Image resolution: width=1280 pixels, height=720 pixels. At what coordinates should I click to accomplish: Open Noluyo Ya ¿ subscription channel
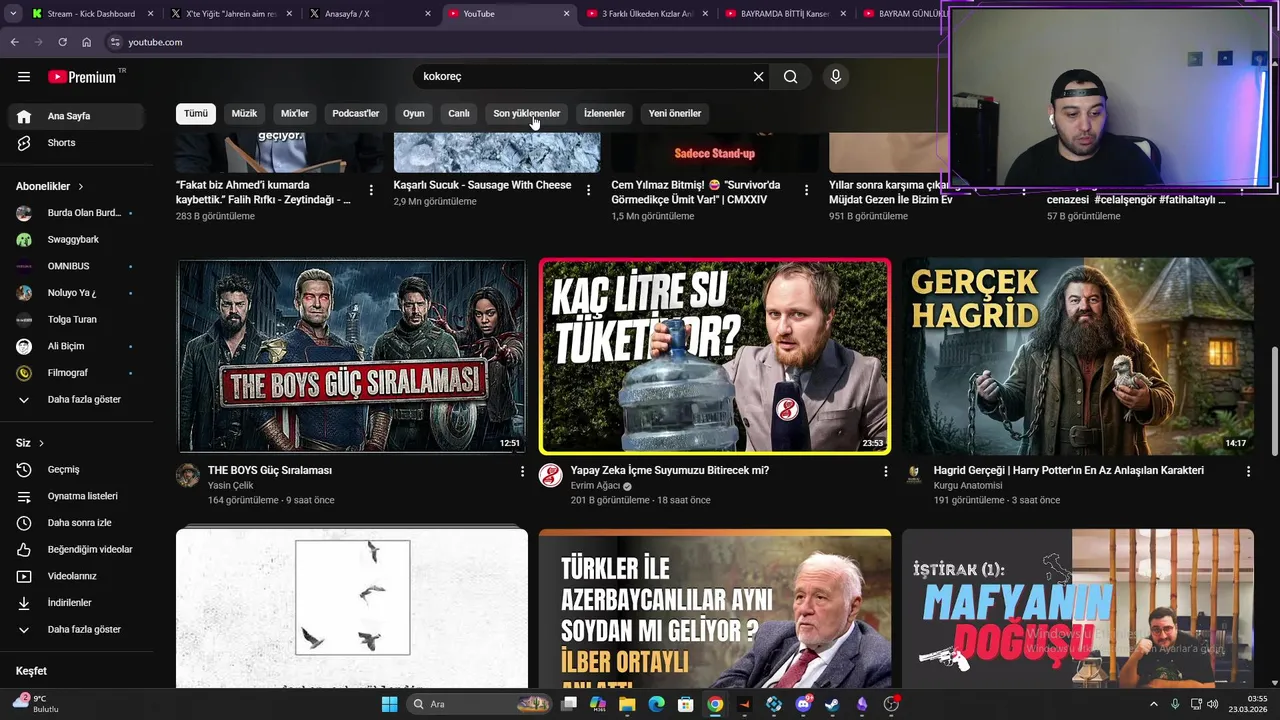point(77,293)
